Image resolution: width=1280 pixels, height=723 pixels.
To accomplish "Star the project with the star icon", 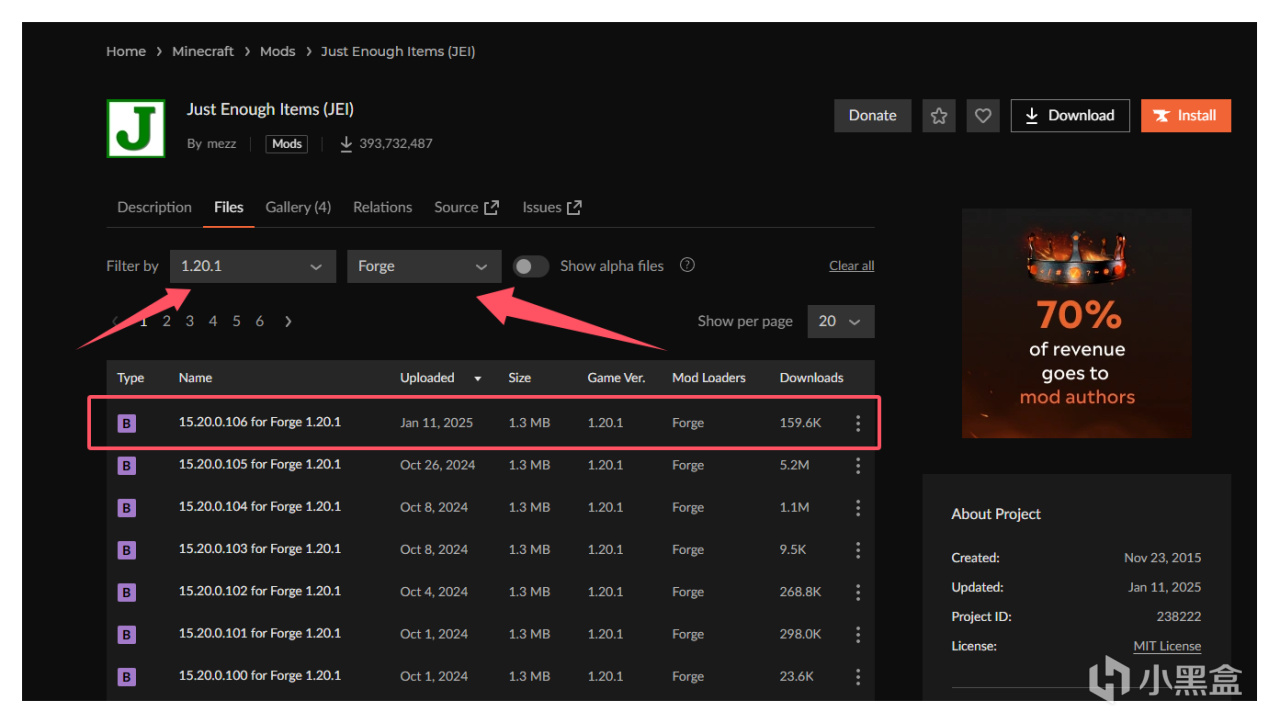I will pos(939,116).
